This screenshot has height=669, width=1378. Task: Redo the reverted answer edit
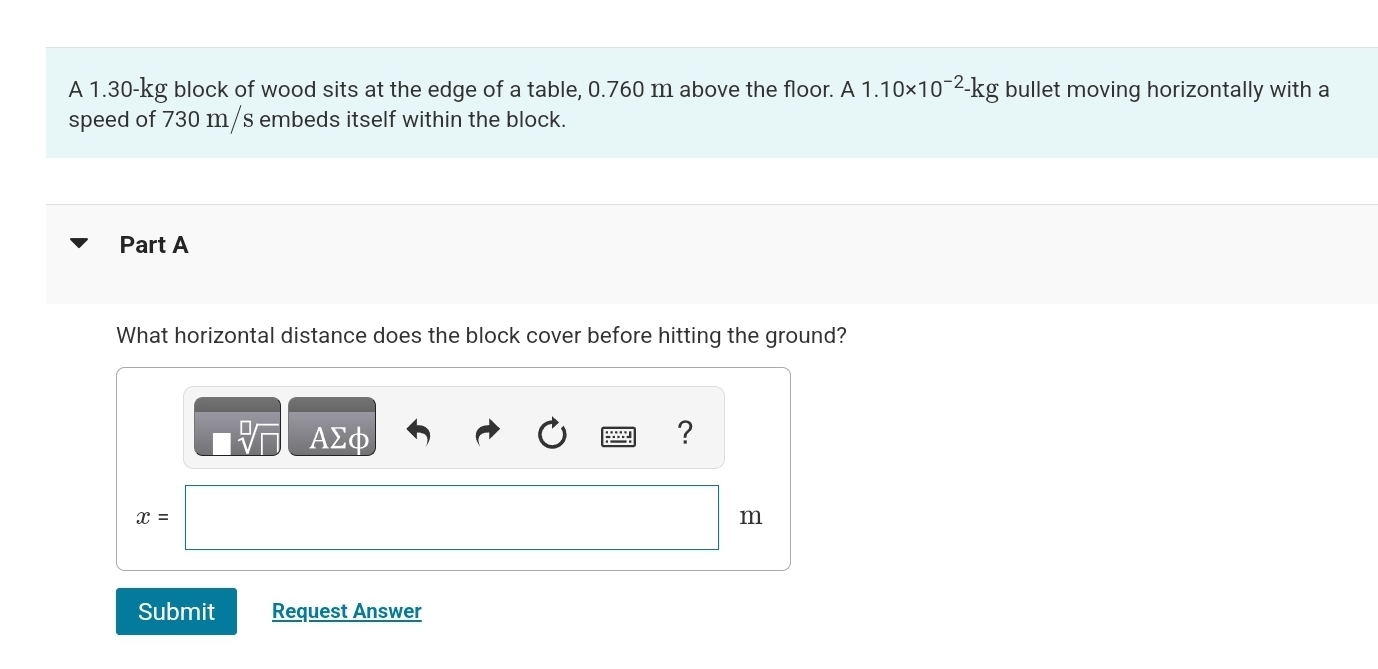tap(486, 432)
